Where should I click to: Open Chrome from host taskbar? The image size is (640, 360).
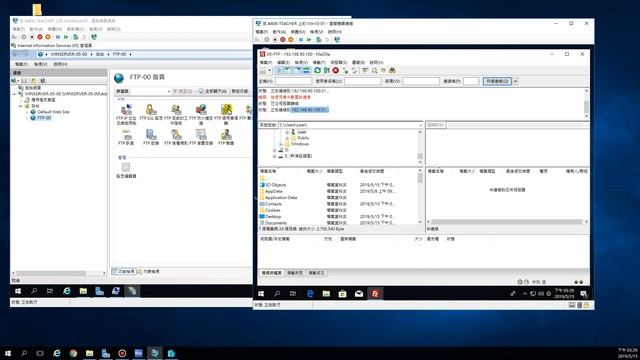point(73,353)
